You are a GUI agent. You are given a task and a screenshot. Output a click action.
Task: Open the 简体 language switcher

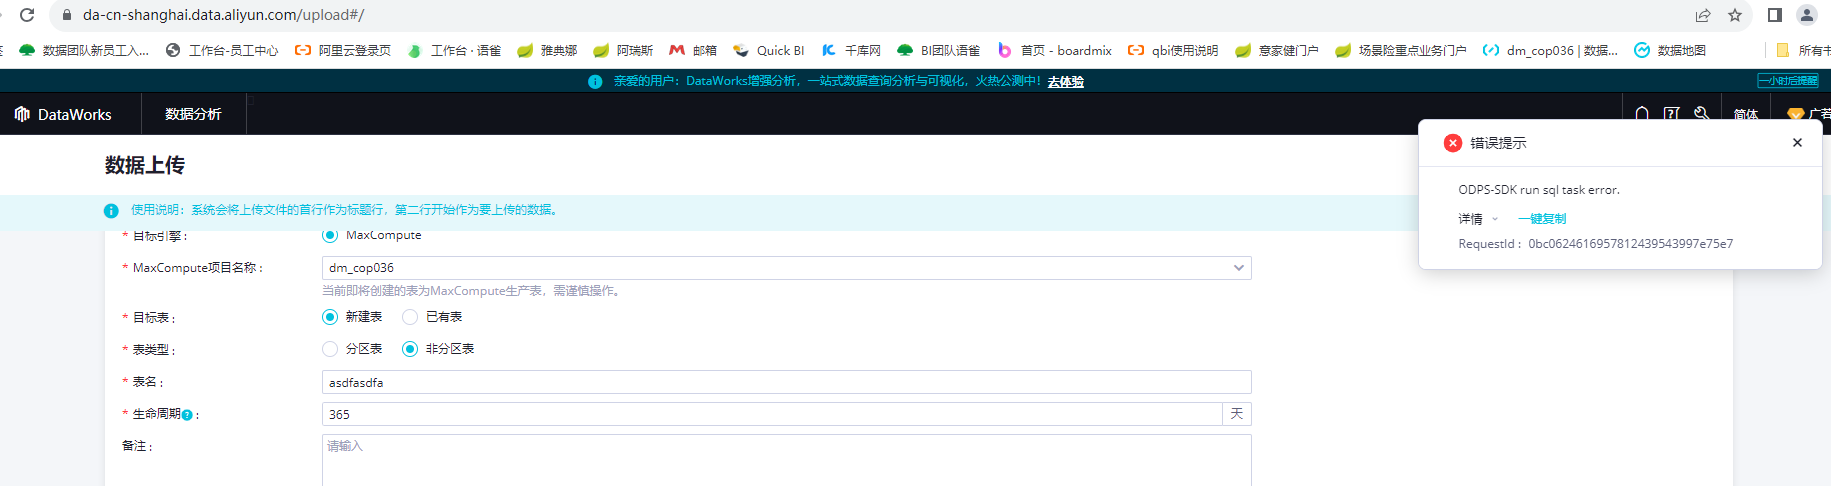[x=1746, y=114]
